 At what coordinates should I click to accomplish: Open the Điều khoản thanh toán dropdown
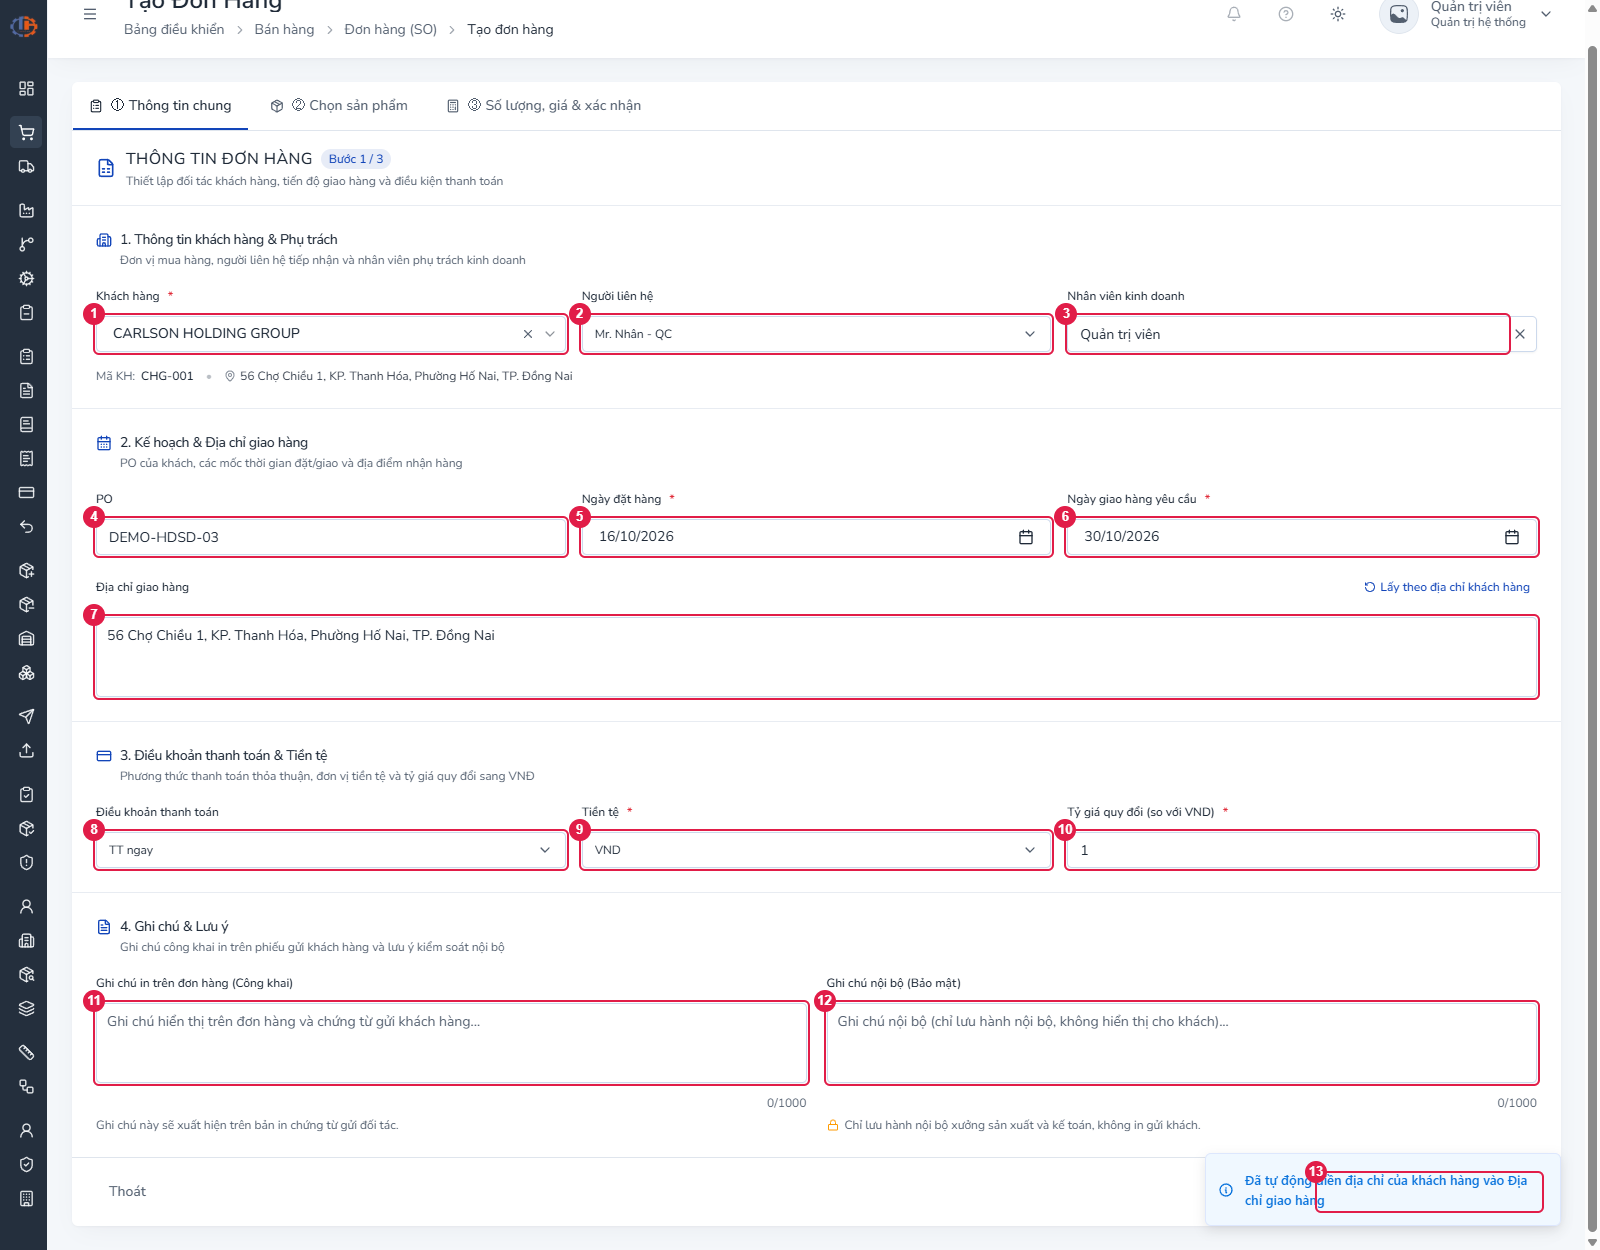point(331,850)
